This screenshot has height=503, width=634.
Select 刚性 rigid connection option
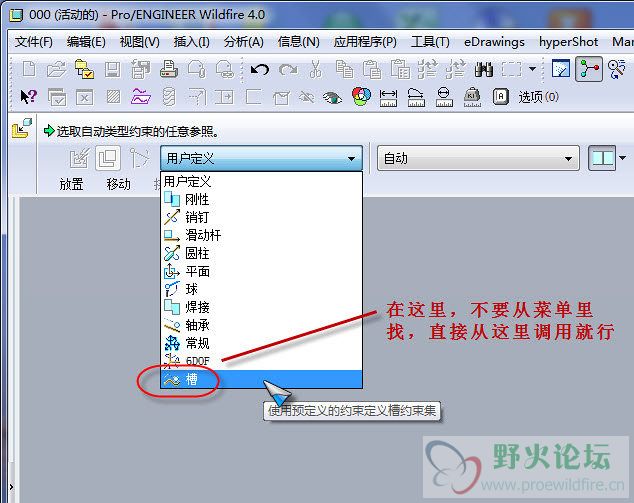261,199
